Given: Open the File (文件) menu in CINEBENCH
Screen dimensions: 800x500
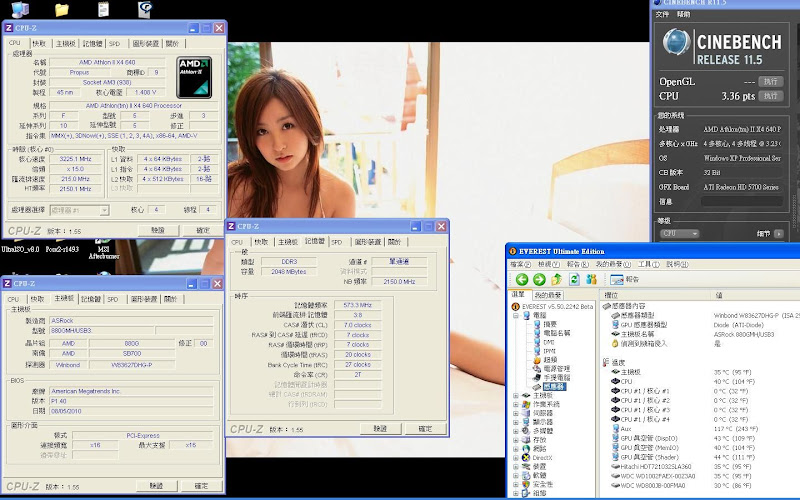Looking at the screenshot, I should [662, 14].
